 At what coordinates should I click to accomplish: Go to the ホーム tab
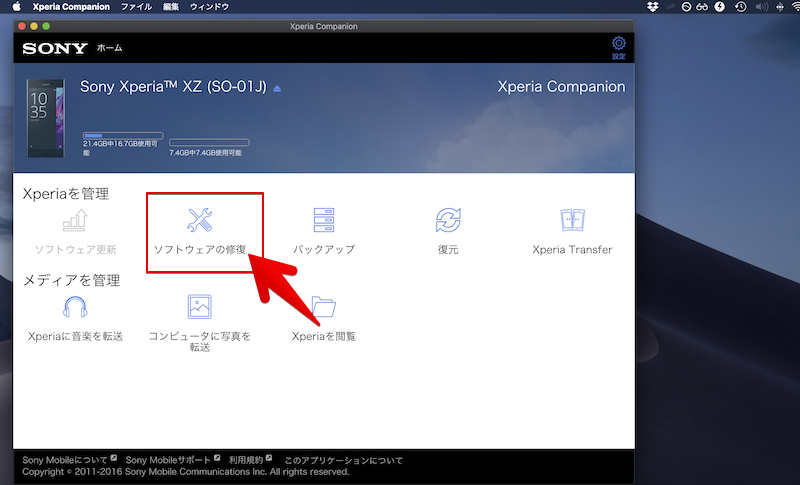click(110, 48)
